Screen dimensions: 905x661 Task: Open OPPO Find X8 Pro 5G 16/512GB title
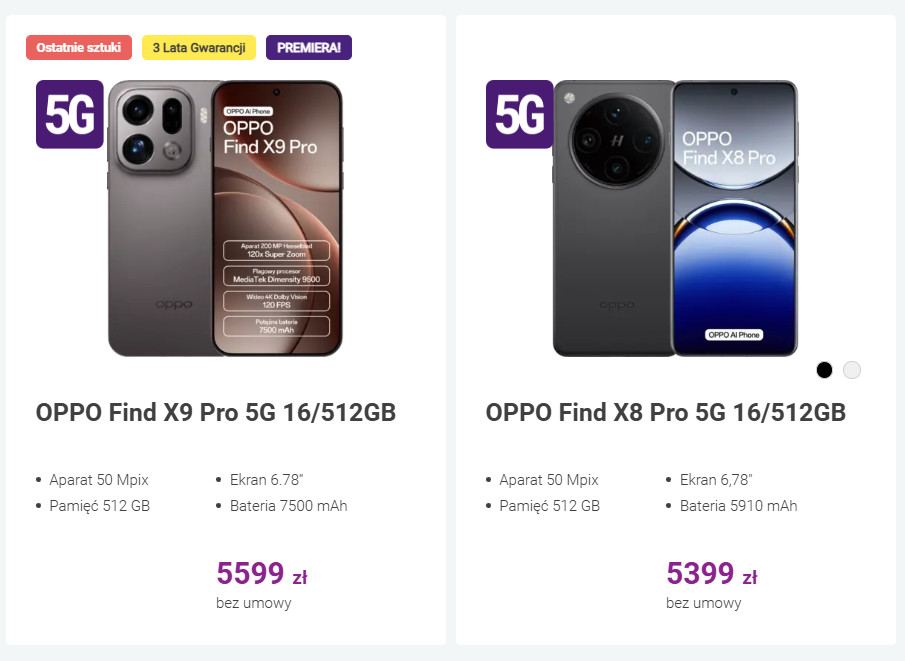(666, 412)
